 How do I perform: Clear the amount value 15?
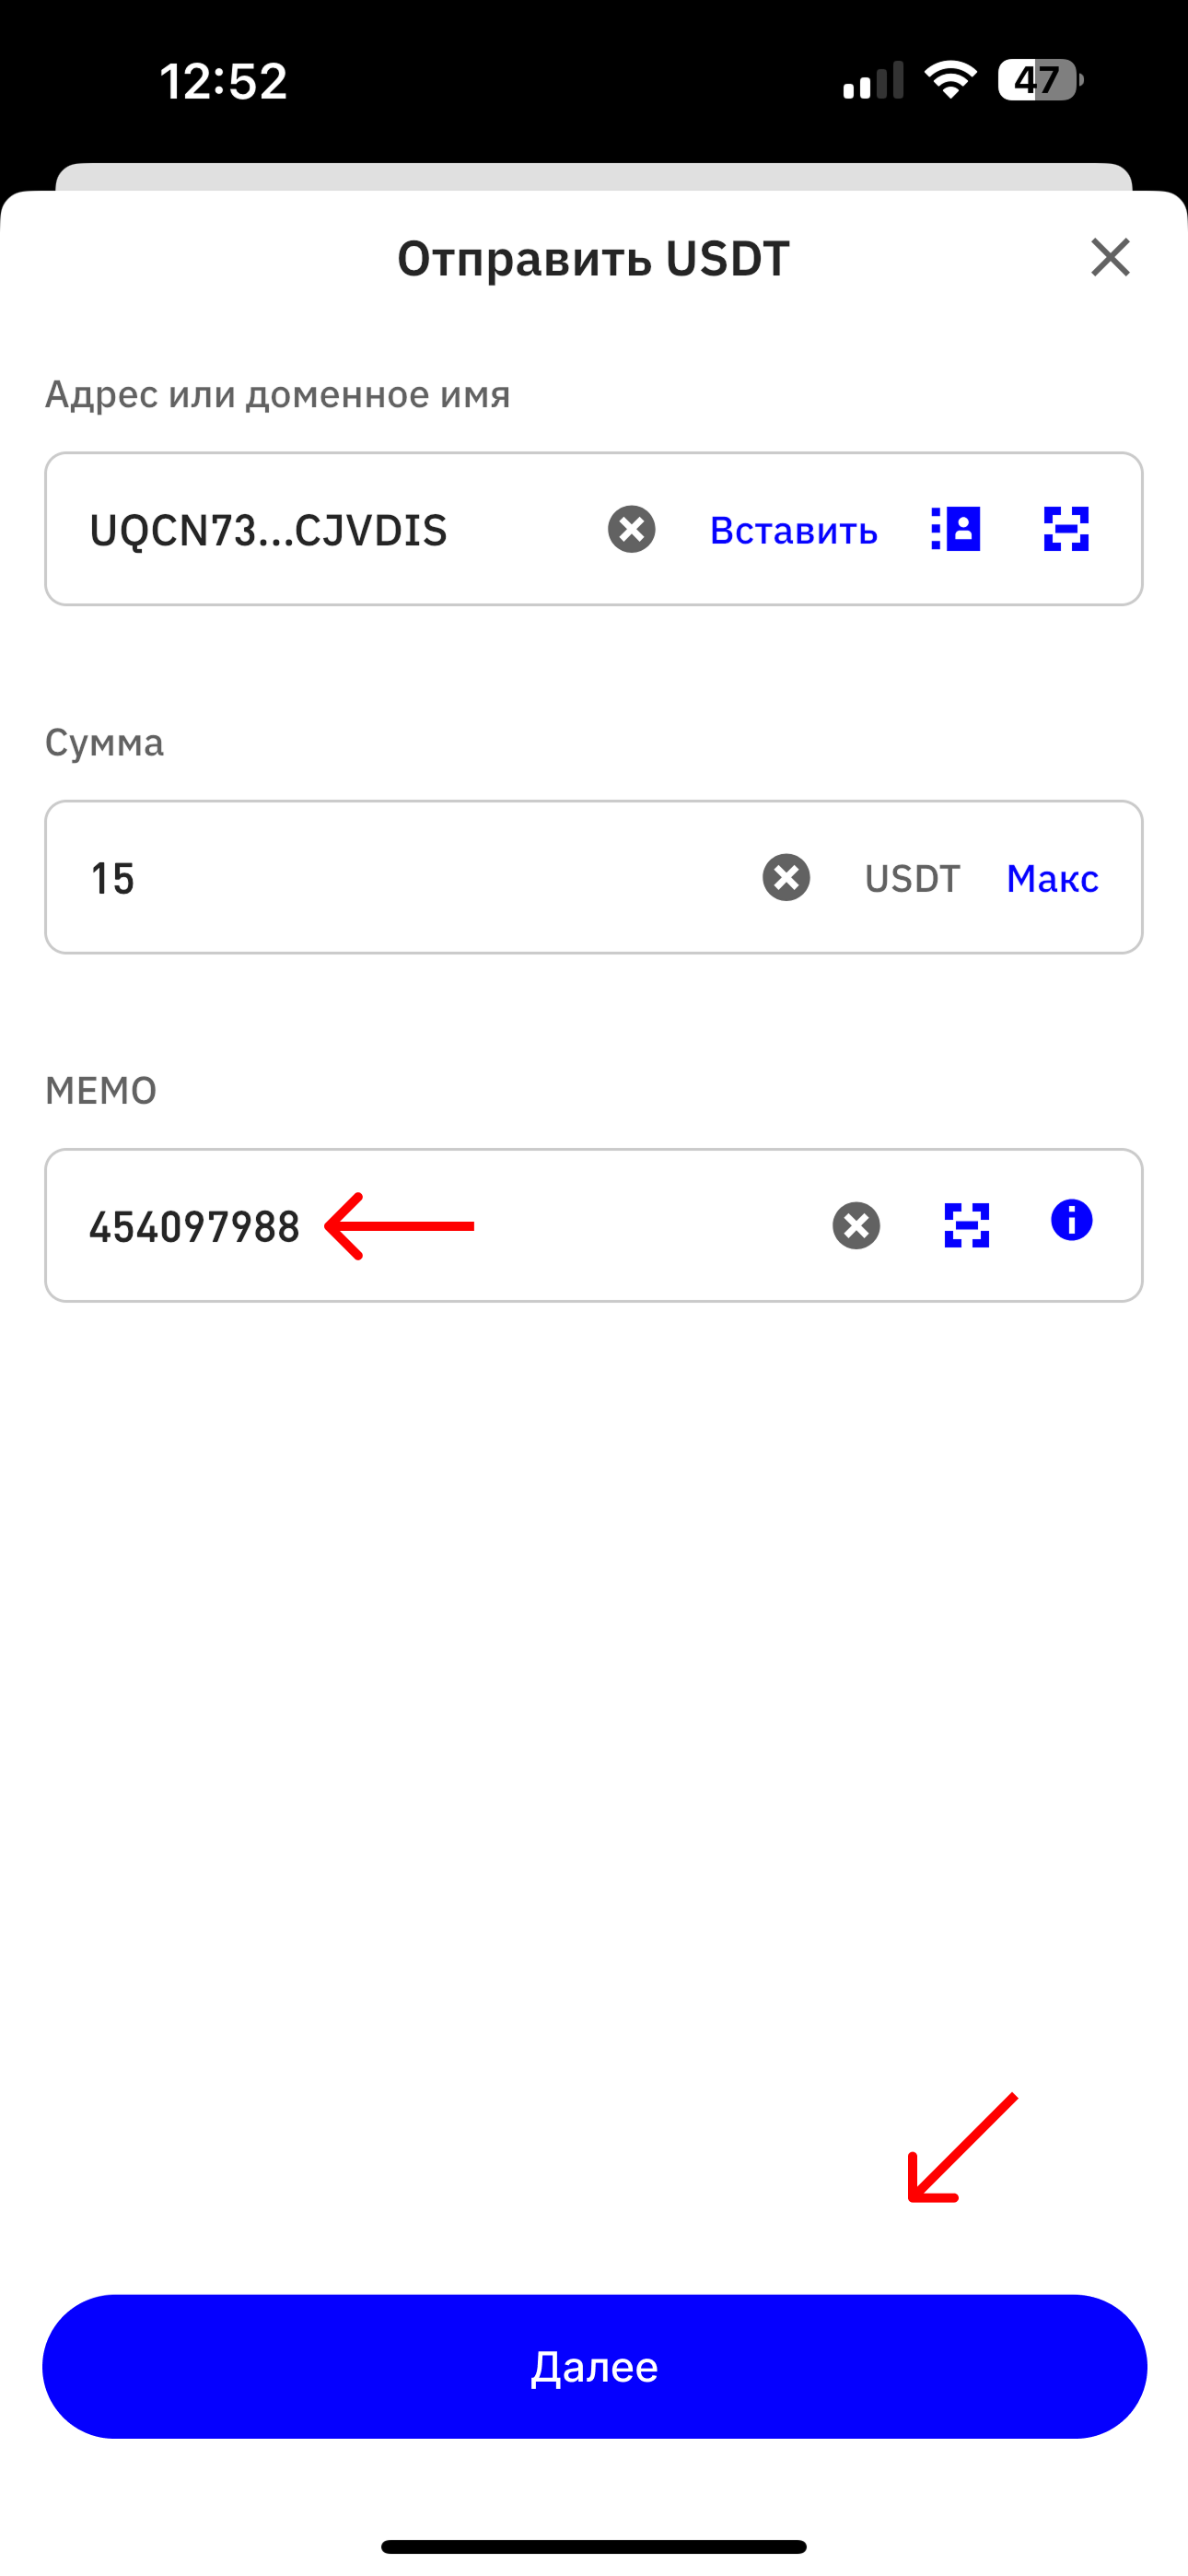[x=786, y=877]
